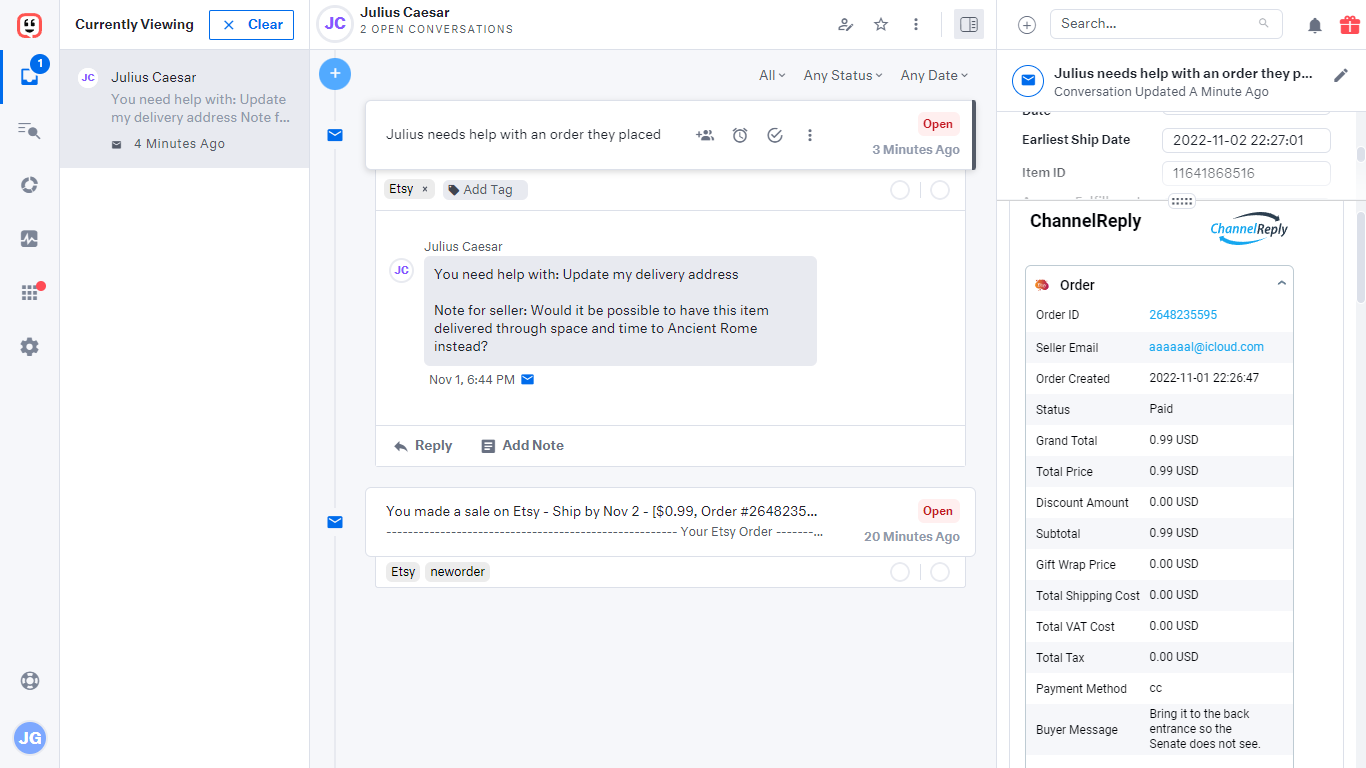Click the pencil edit icon in right panel
The height and width of the screenshot is (768, 1366).
click(x=1342, y=75)
